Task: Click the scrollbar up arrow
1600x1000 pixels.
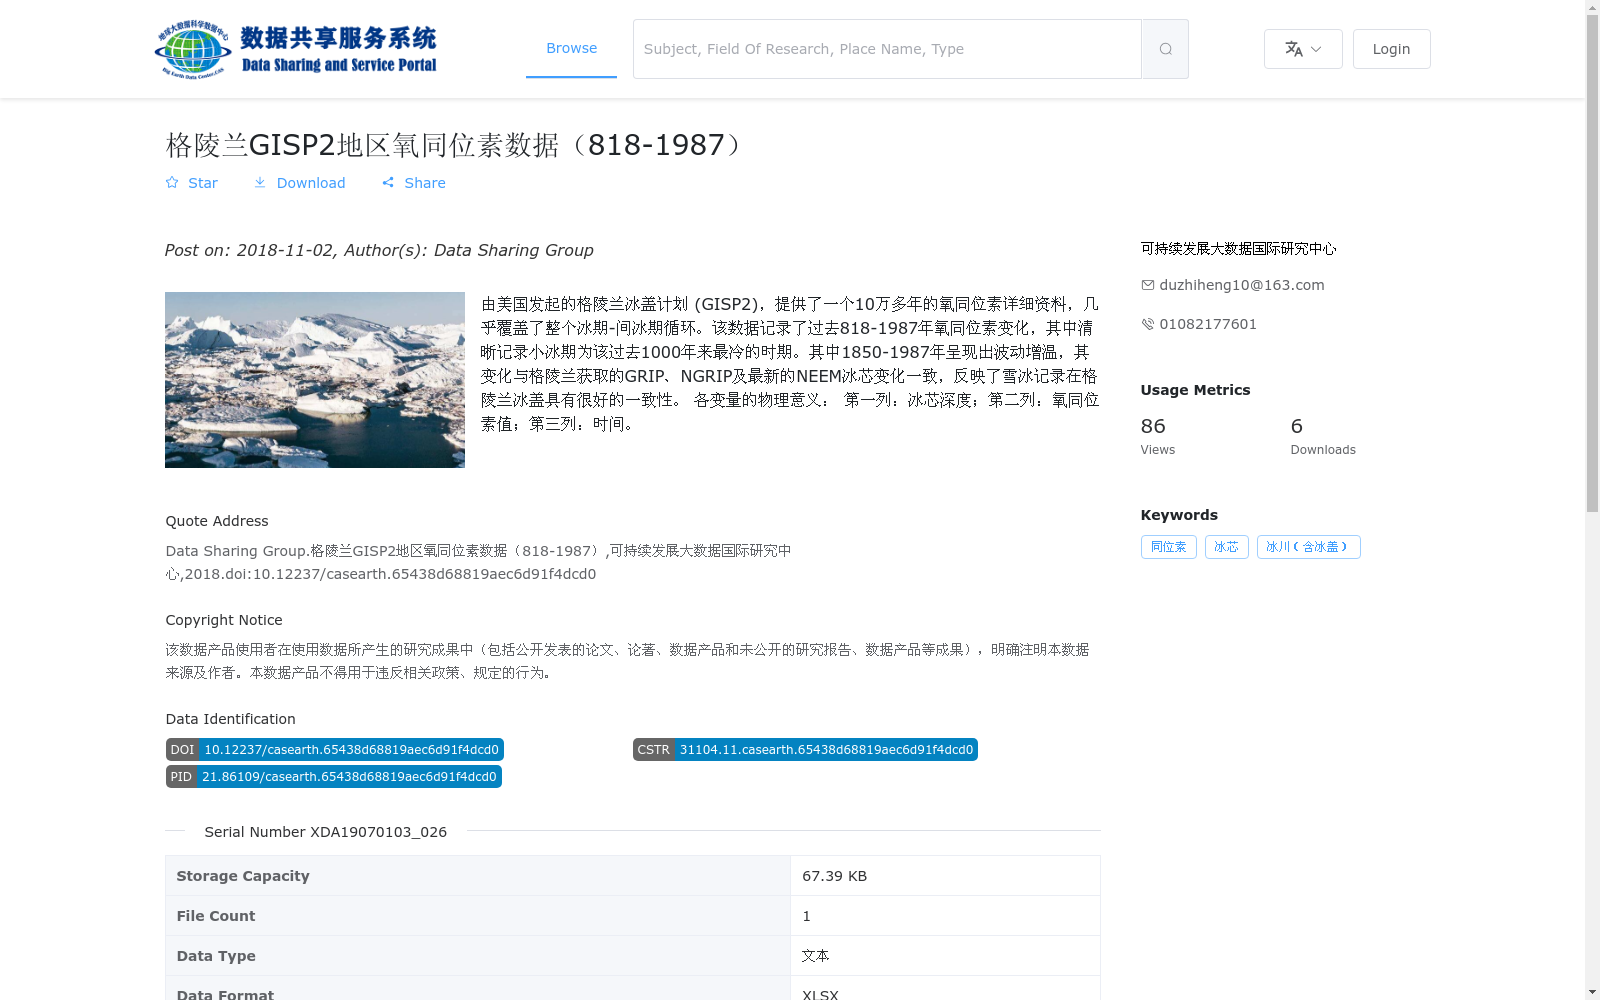Action: point(1592,8)
